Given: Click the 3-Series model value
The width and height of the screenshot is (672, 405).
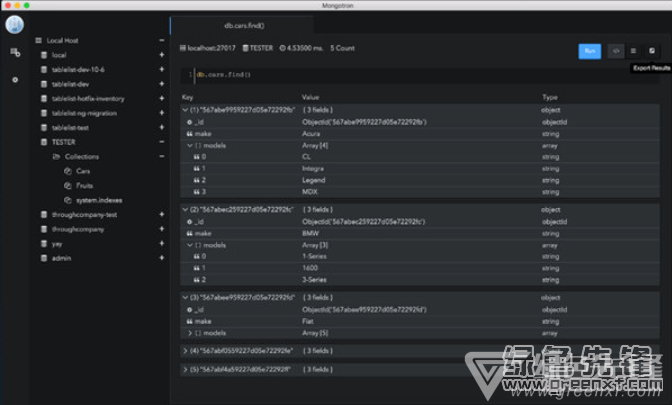Looking at the screenshot, I should [314, 279].
